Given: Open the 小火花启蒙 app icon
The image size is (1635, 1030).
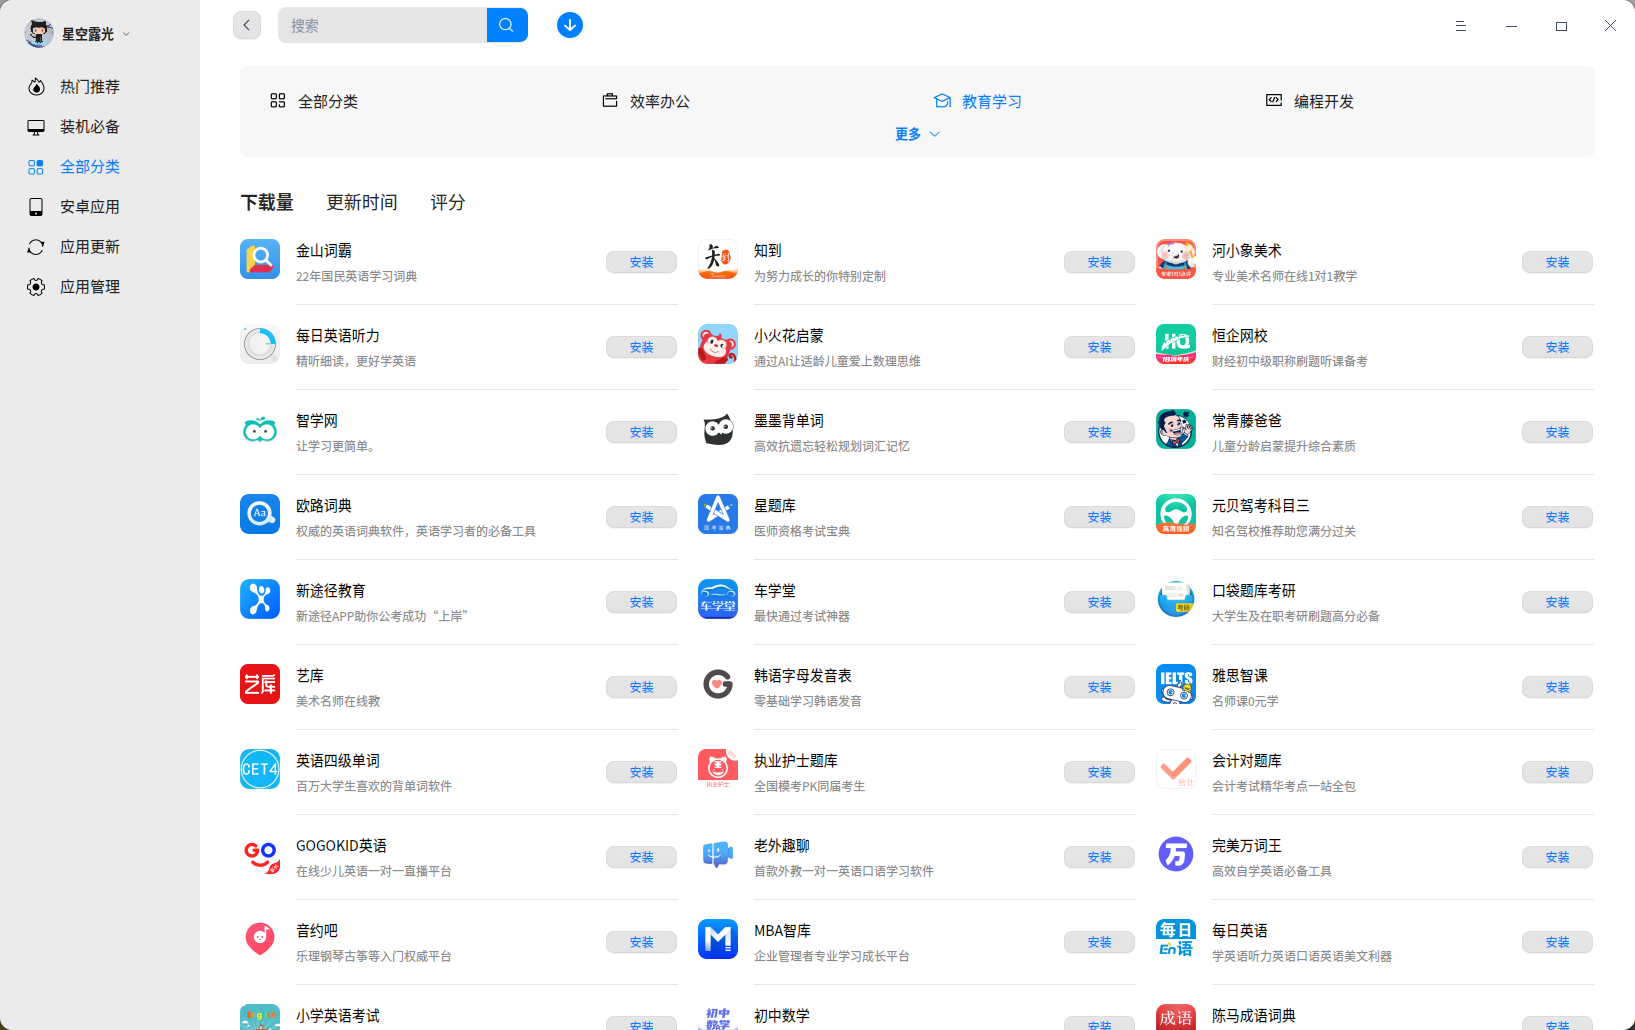Looking at the screenshot, I should [718, 344].
